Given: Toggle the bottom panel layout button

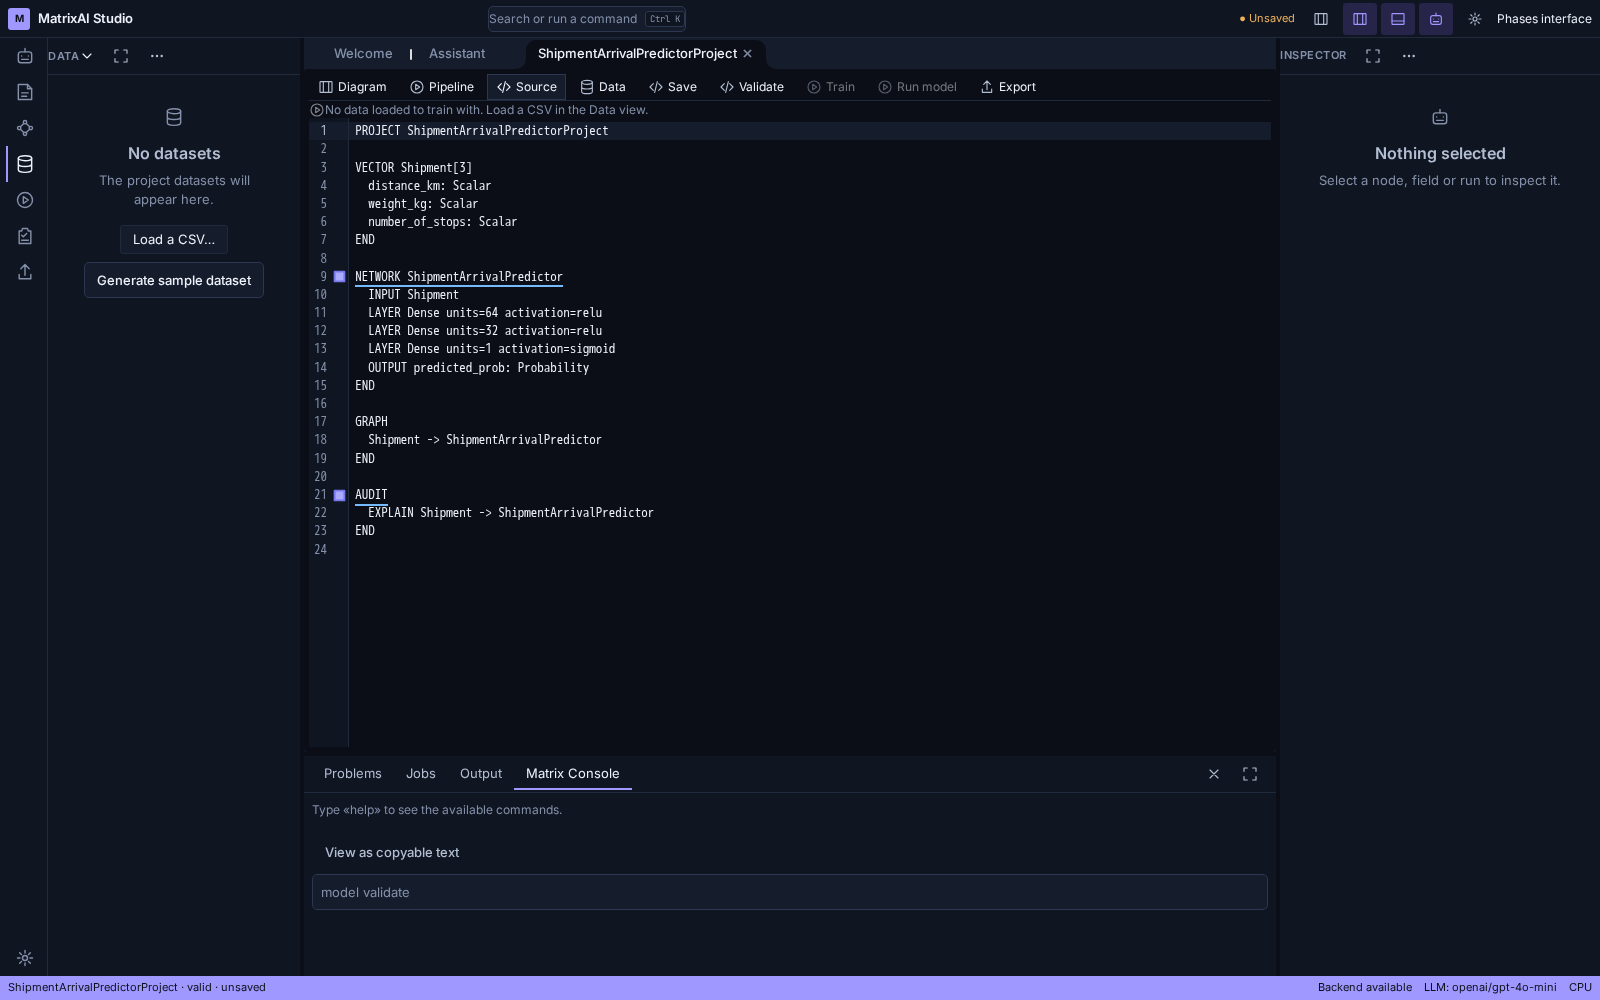Looking at the screenshot, I should (x=1398, y=19).
